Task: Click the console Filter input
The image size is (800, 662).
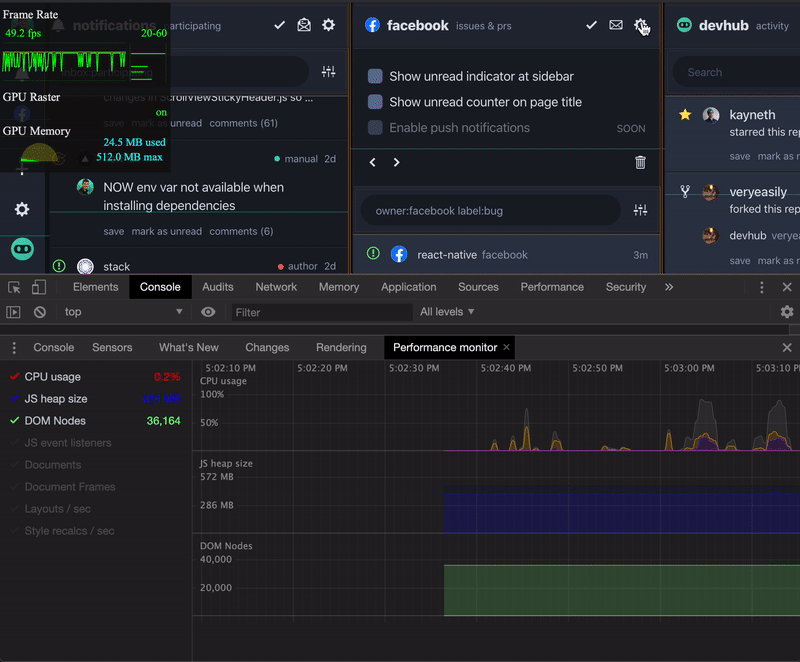Action: point(322,312)
